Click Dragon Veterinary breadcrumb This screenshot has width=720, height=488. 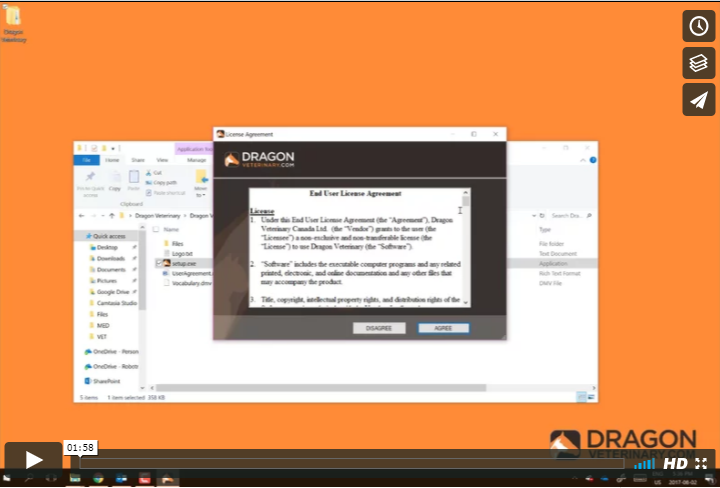click(158, 215)
